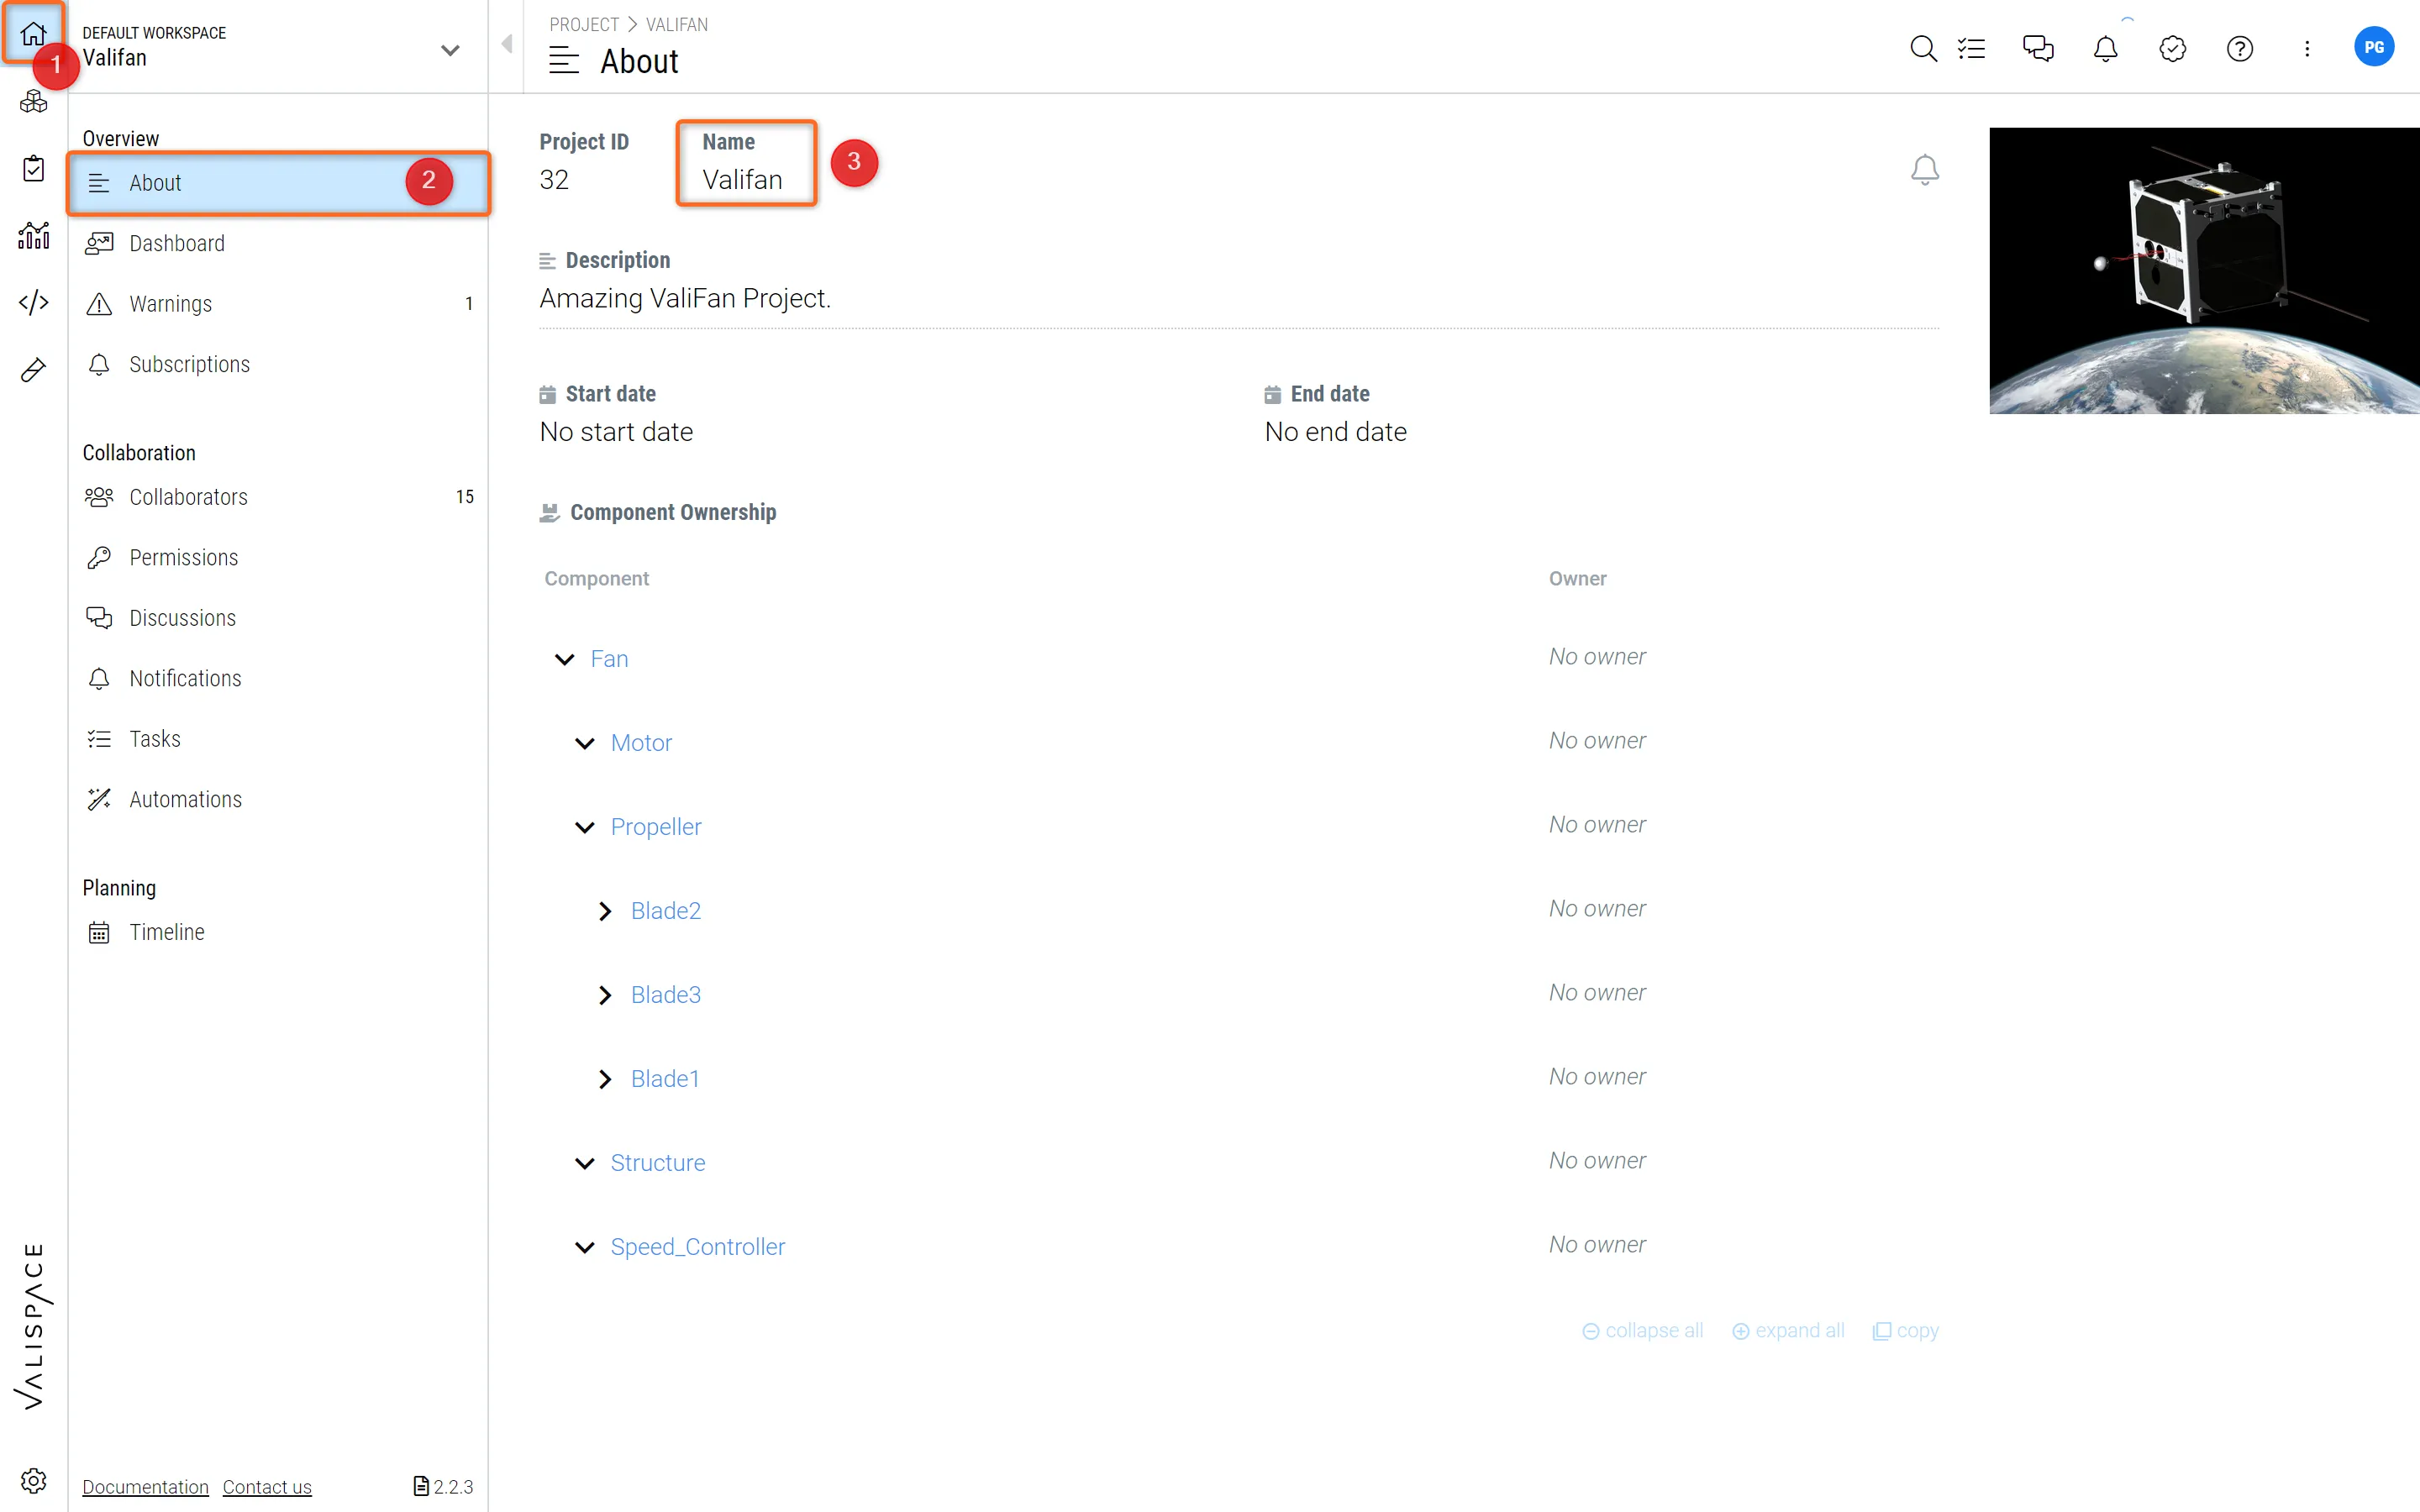Collapse the Propeller component node
This screenshot has width=2420, height=1512.
(x=585, y=827)
